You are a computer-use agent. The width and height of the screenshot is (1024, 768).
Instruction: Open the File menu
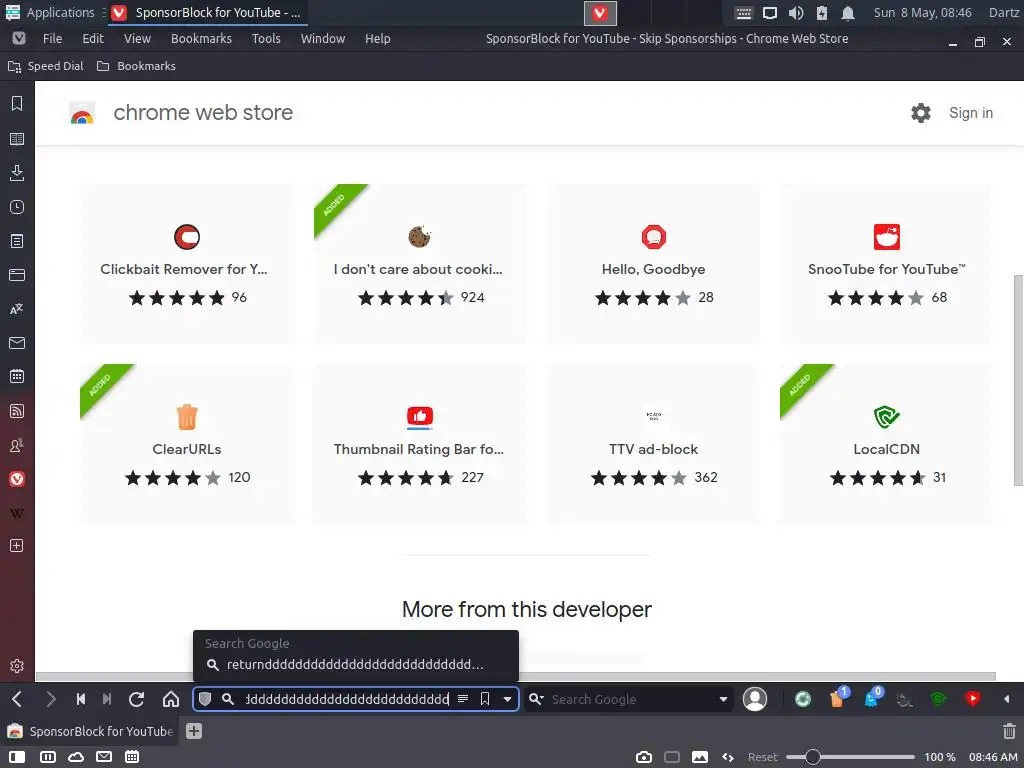point(52,39)
